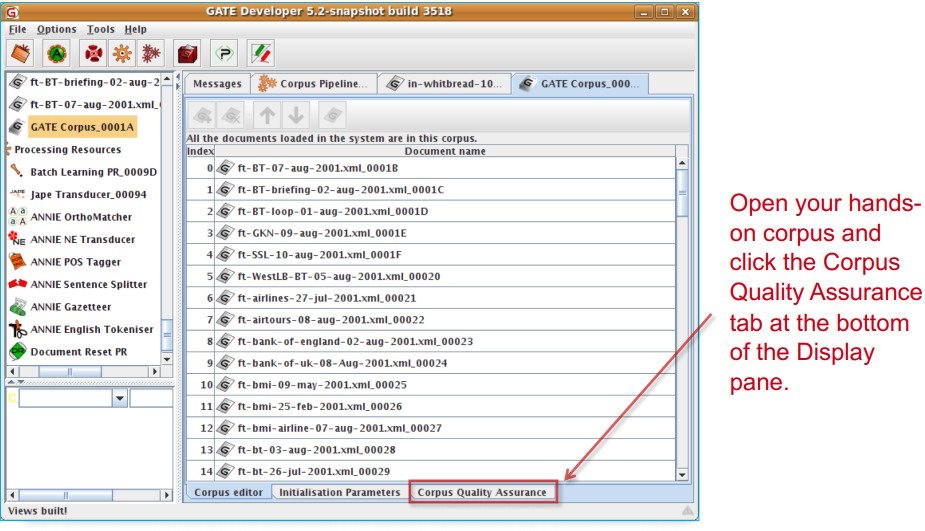Click the green ANNIE load icon
The height and width of the screenshot is (531, 925).
point(56,53)
